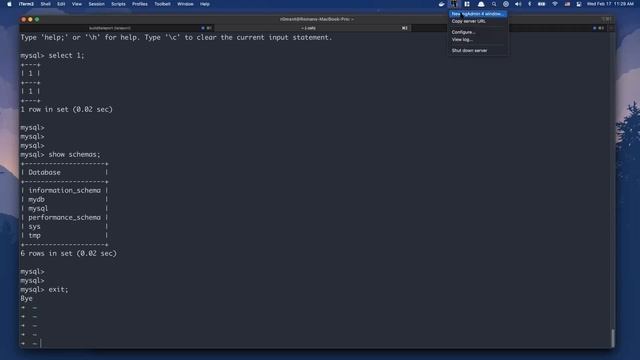Open the Profiles menu
640x360 pixels.
[x=140, y=4]
